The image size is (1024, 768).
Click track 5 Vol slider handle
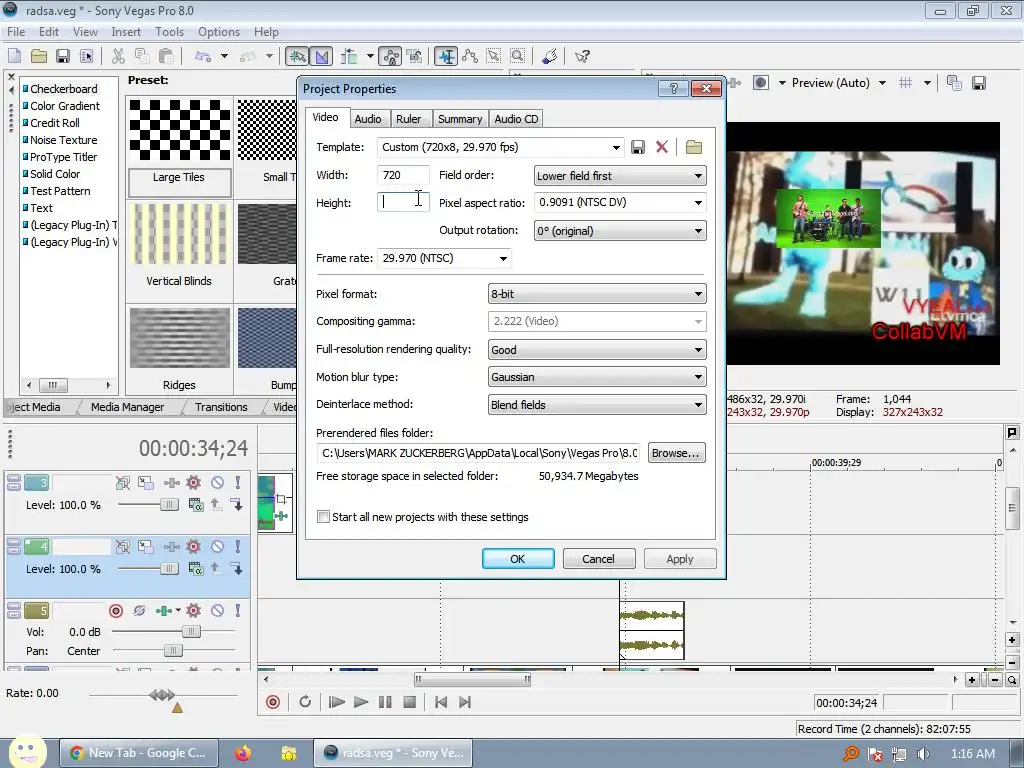click(191, 632)
